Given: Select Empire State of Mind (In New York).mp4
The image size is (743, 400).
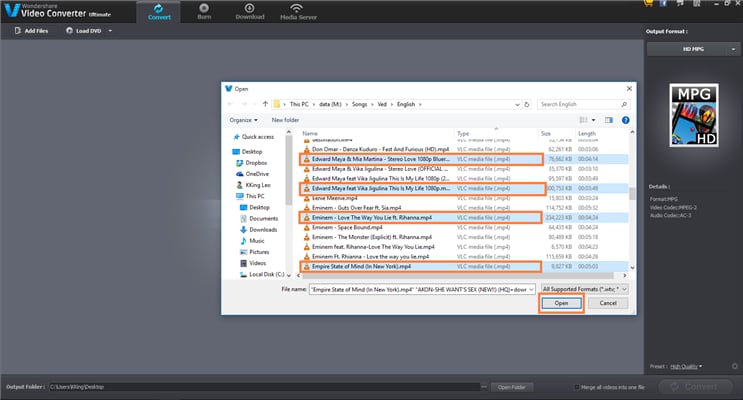Looking at the screenshot, I should point(464,266).
